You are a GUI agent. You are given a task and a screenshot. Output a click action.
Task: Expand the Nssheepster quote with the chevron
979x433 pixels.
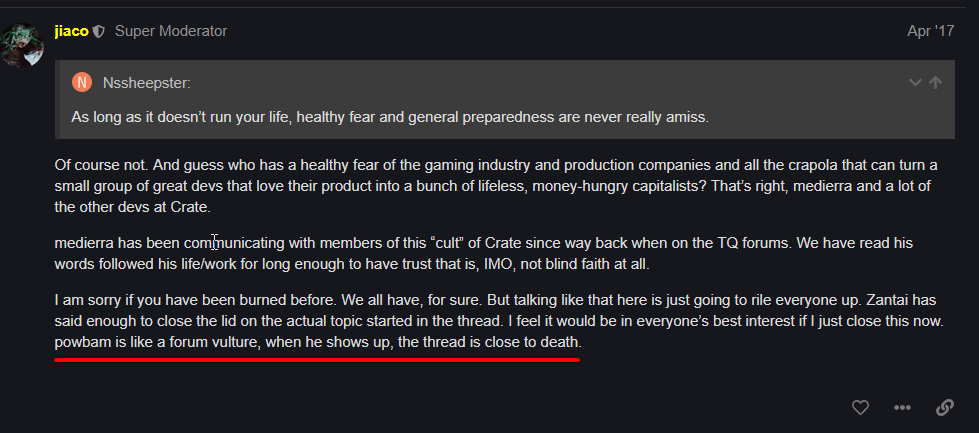(914, 83)
